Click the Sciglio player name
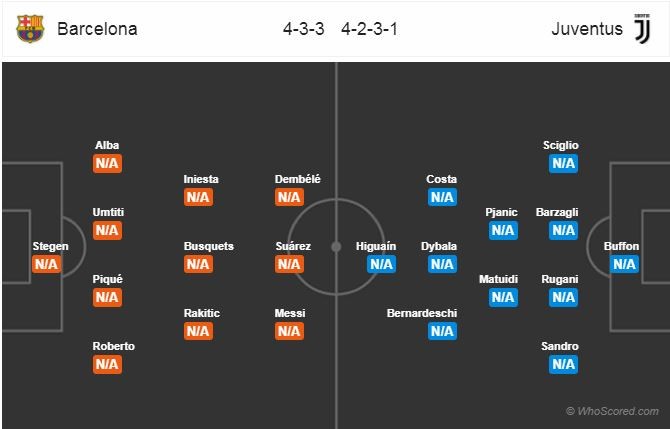This screenshot has height=429, width=670. 561,145
